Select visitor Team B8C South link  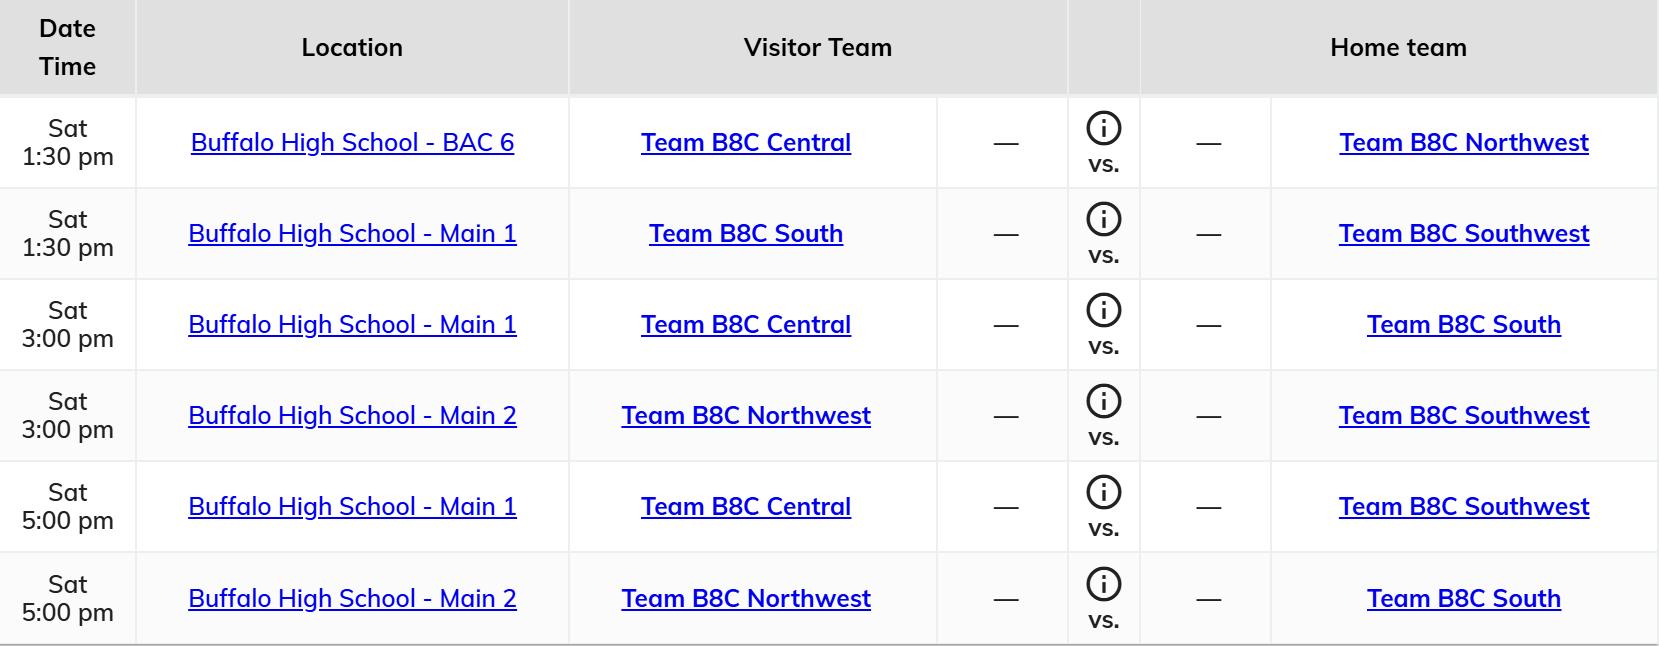click(745, 233)
